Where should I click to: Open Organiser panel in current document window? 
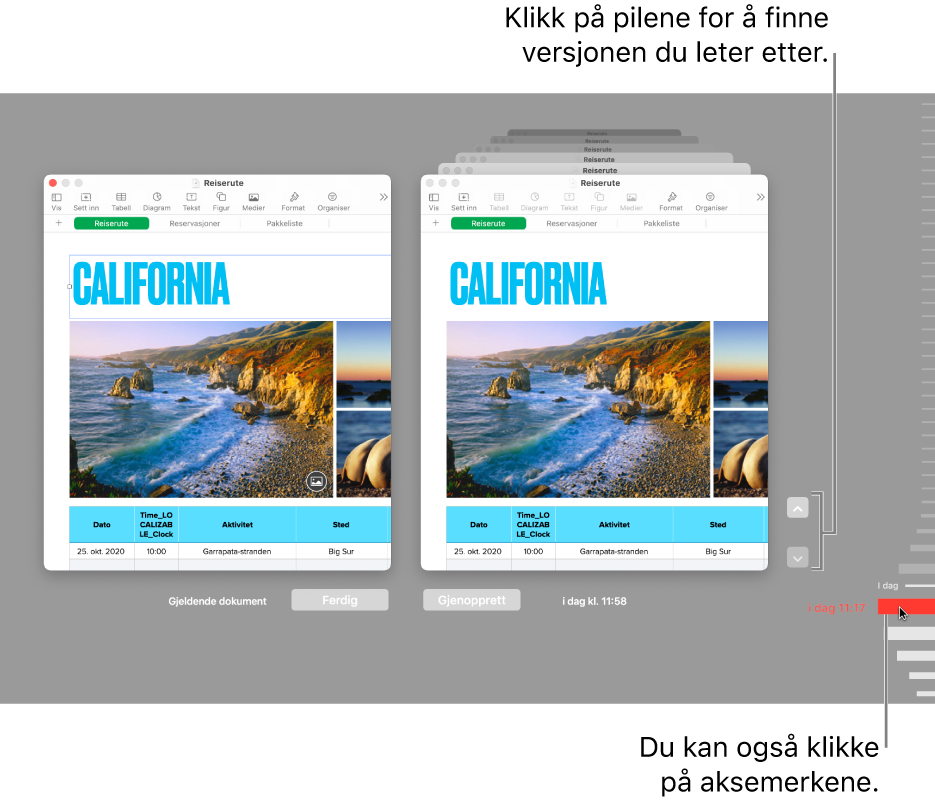click(x=333, y=202)
